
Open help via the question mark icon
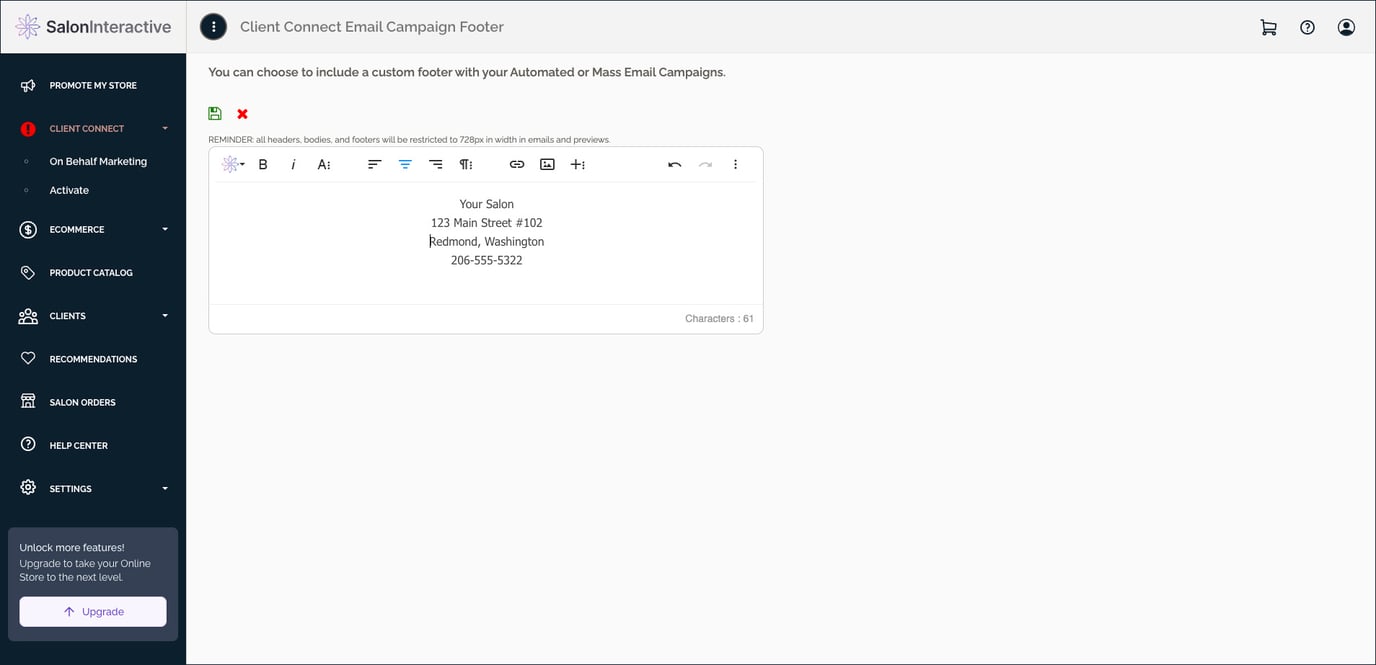(1307, 27)
